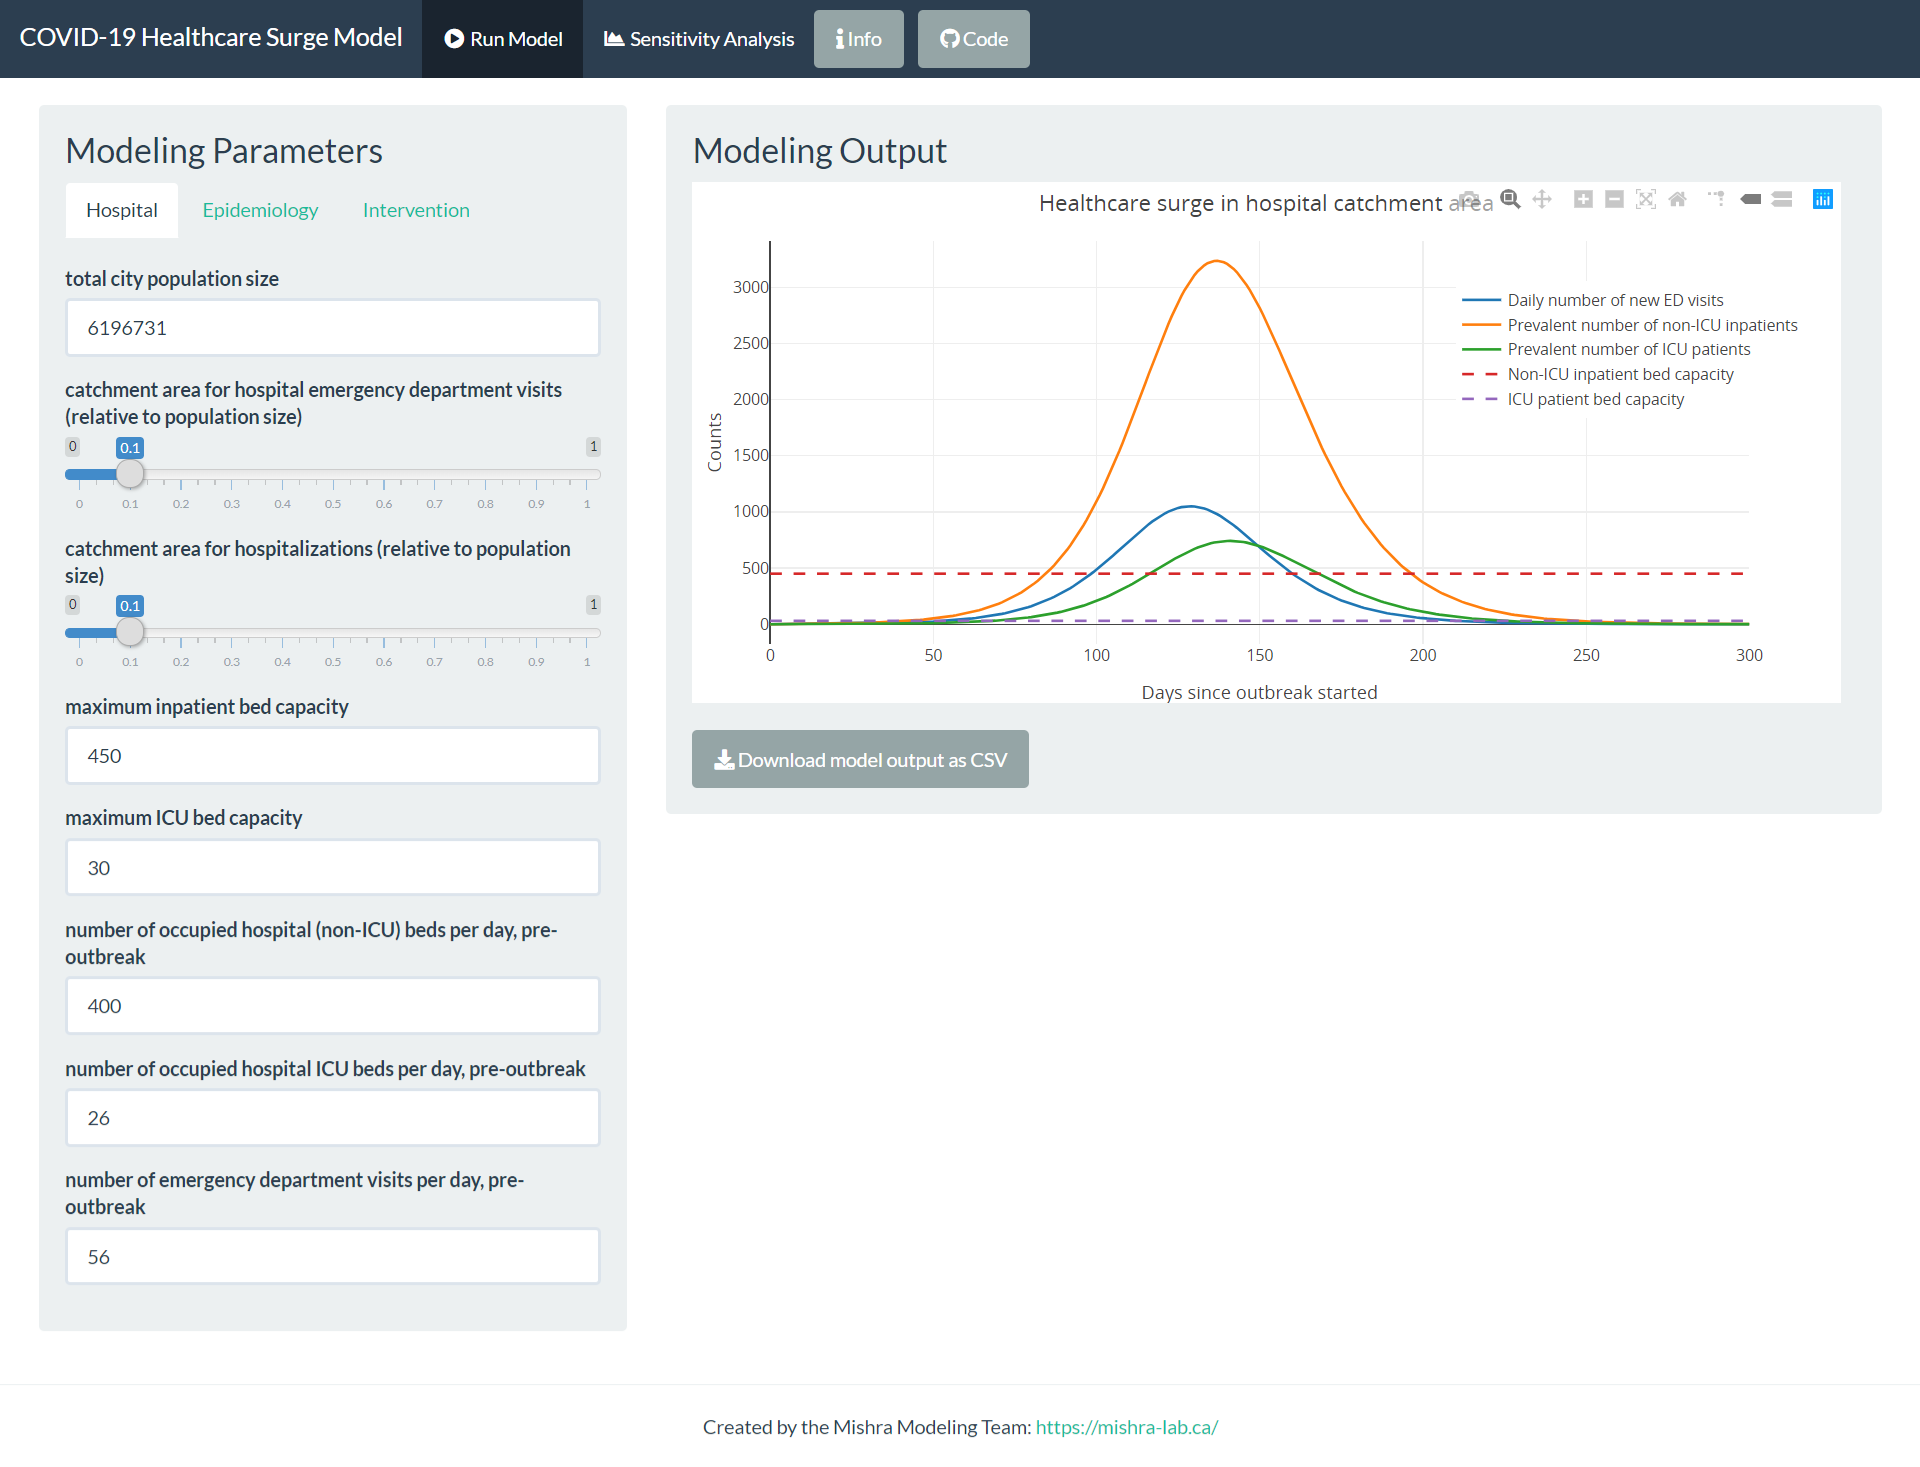The height and width of the screenshot is (1467, 1920).
Task: Switch to the Intervention tab
Action: pos(416,210)
